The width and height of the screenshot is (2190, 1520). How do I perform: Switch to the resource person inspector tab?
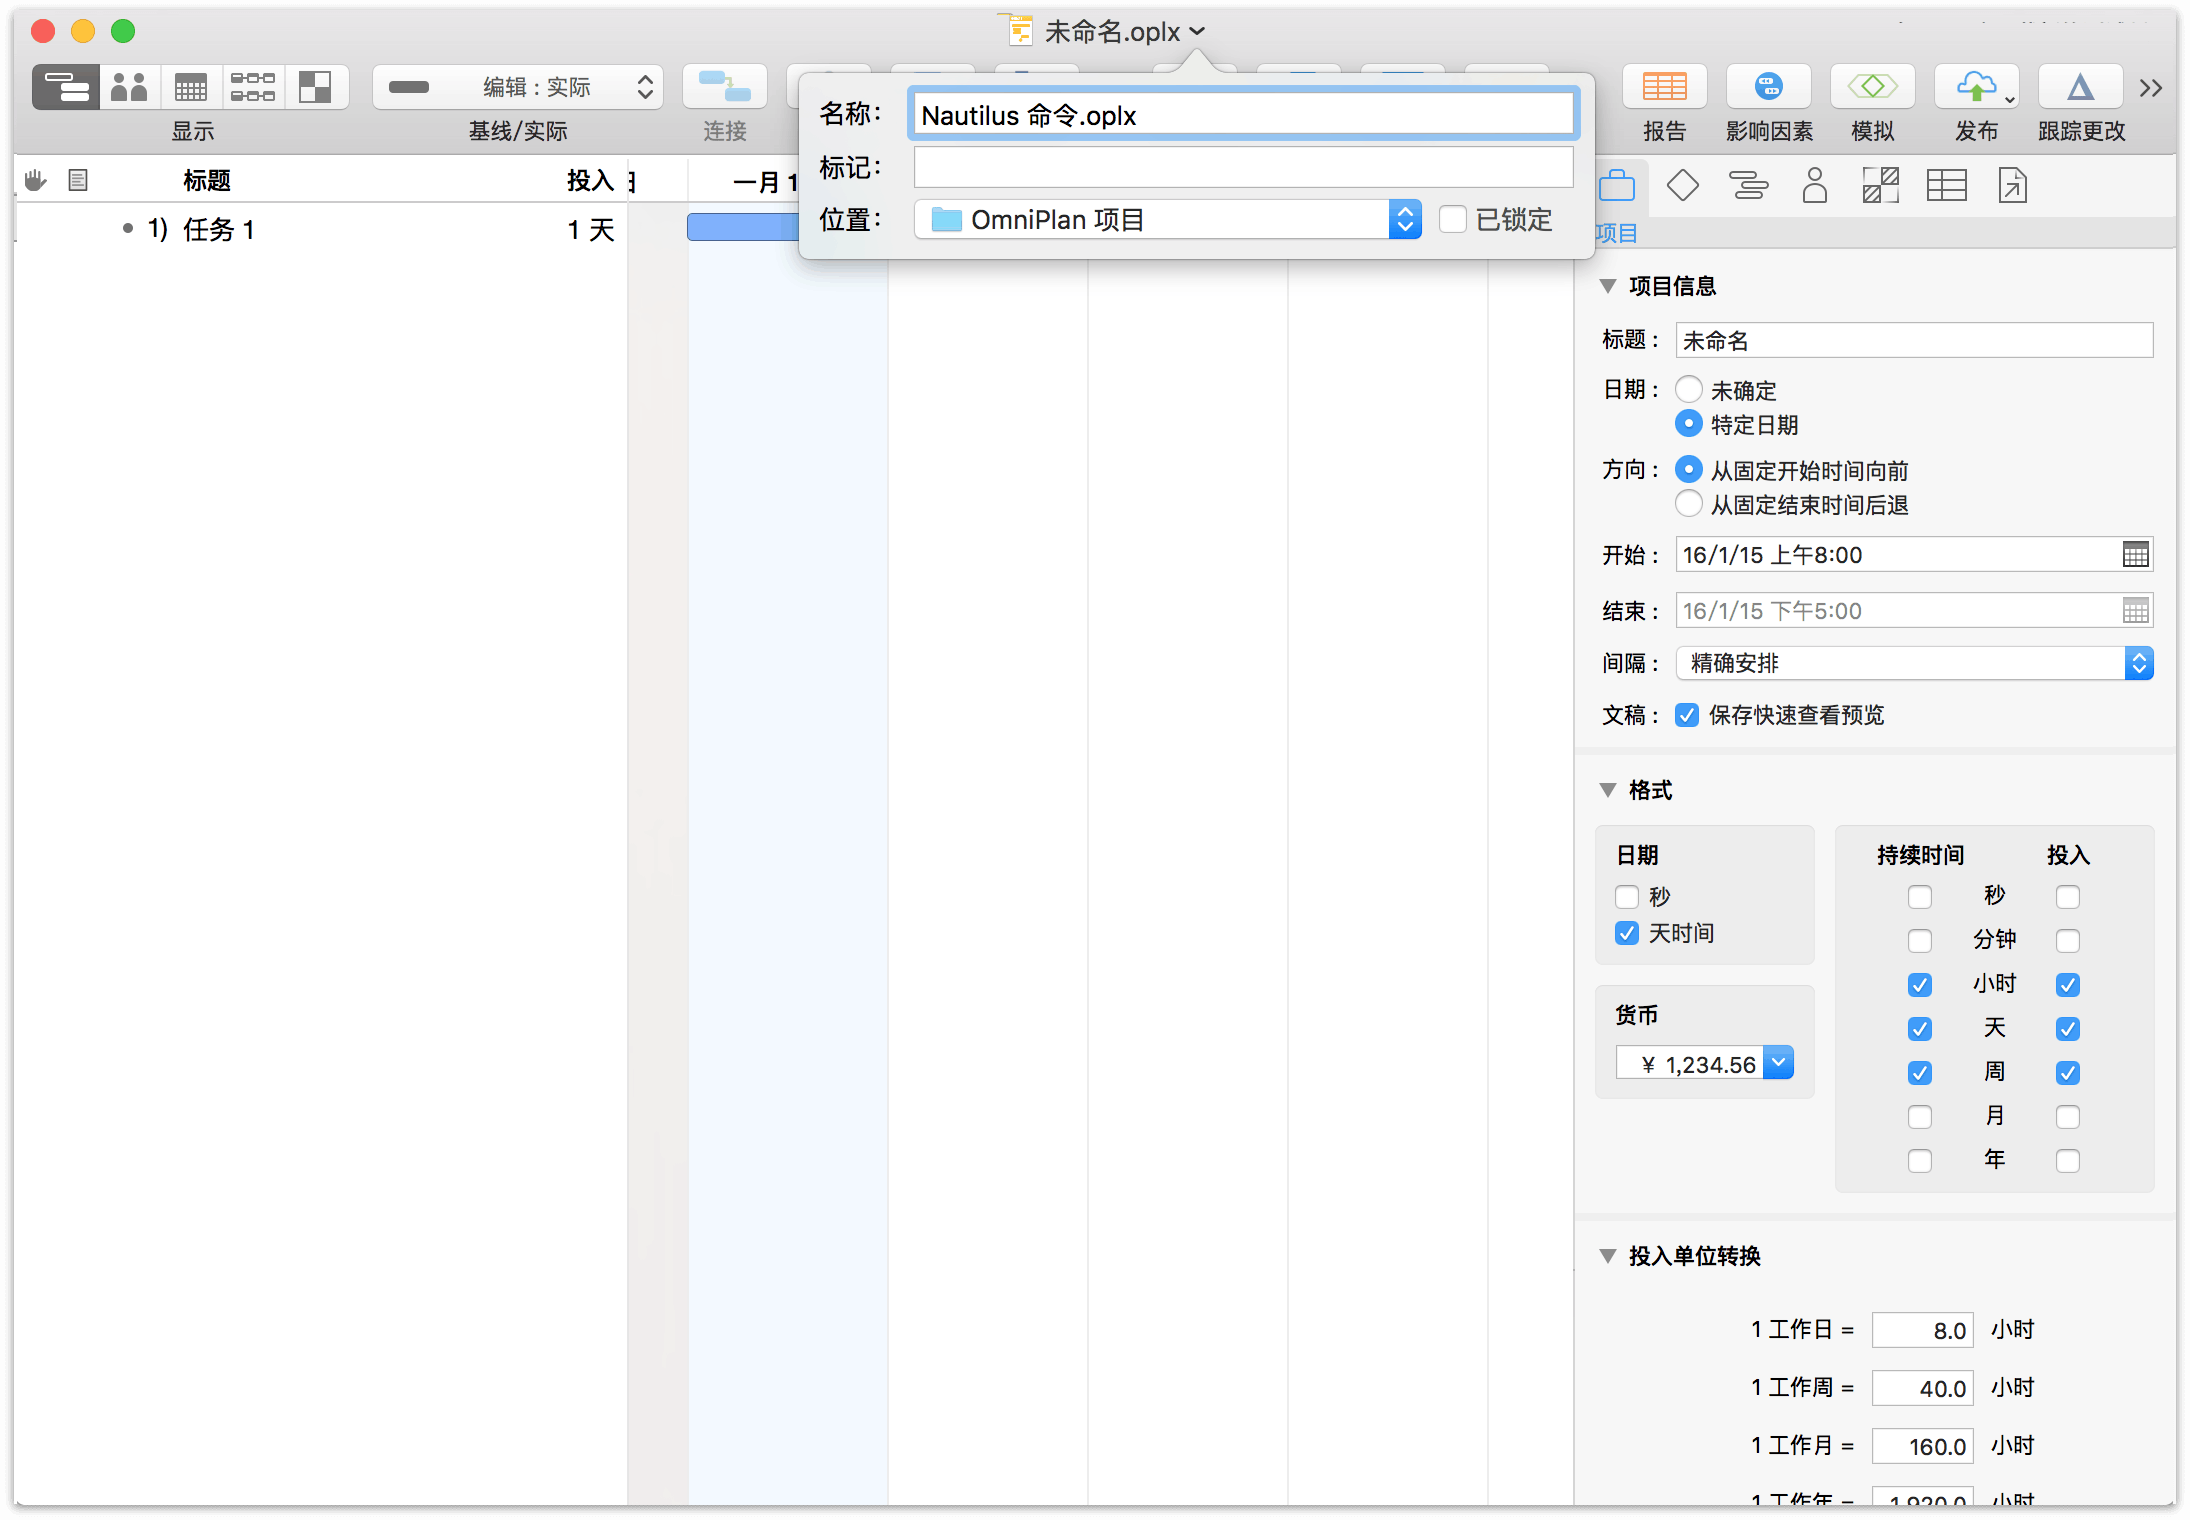click(x=1815, y=185)
